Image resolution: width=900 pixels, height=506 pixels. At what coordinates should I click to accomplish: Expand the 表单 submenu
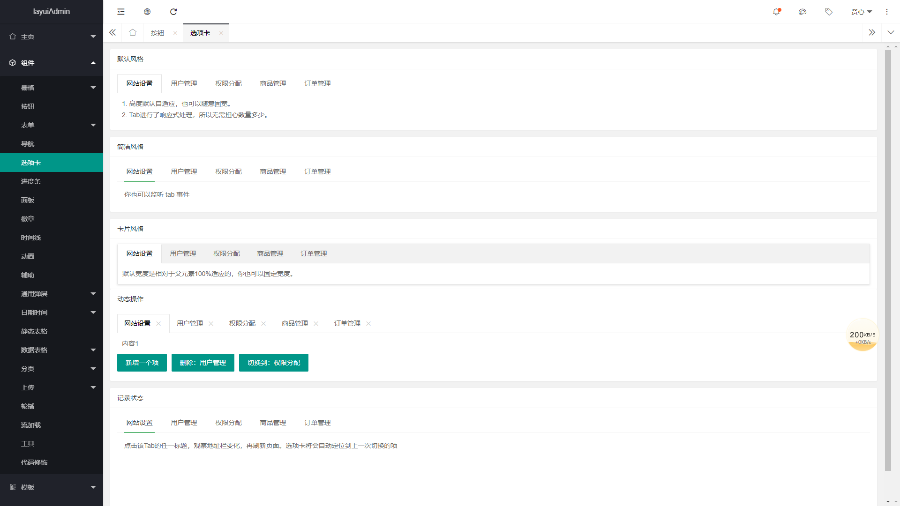click(52, 125)
